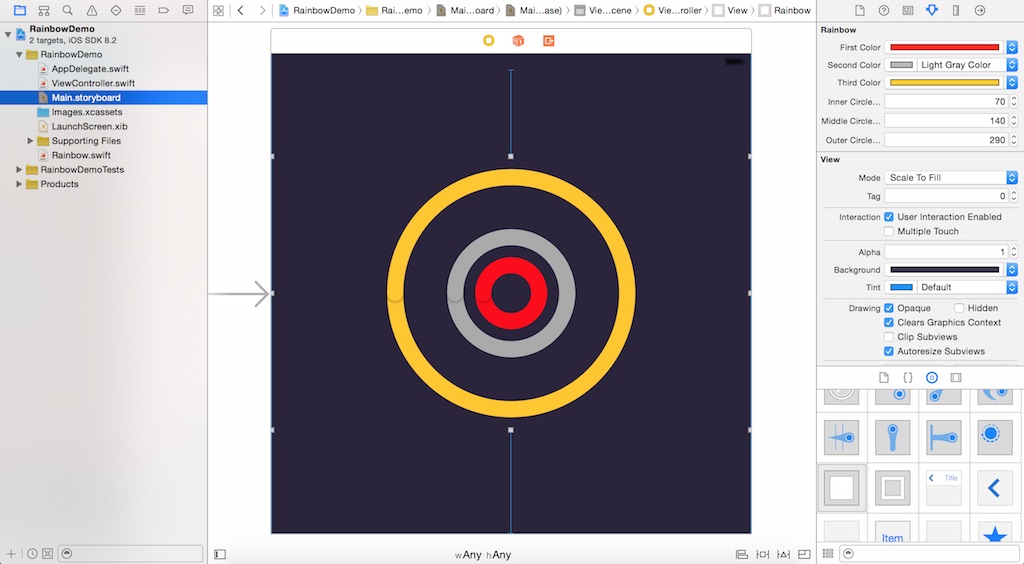This screenshot has height=564, width=1024.
Task: Select Rainbow.swift in the file list
Action: pos(80,155)
